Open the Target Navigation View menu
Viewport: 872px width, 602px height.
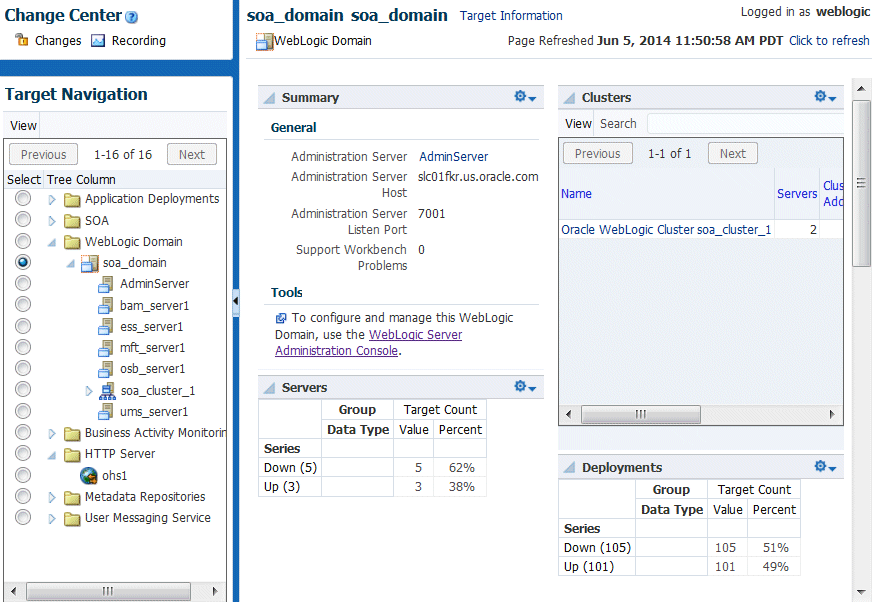pyautogui.click(x=23, y=126)
